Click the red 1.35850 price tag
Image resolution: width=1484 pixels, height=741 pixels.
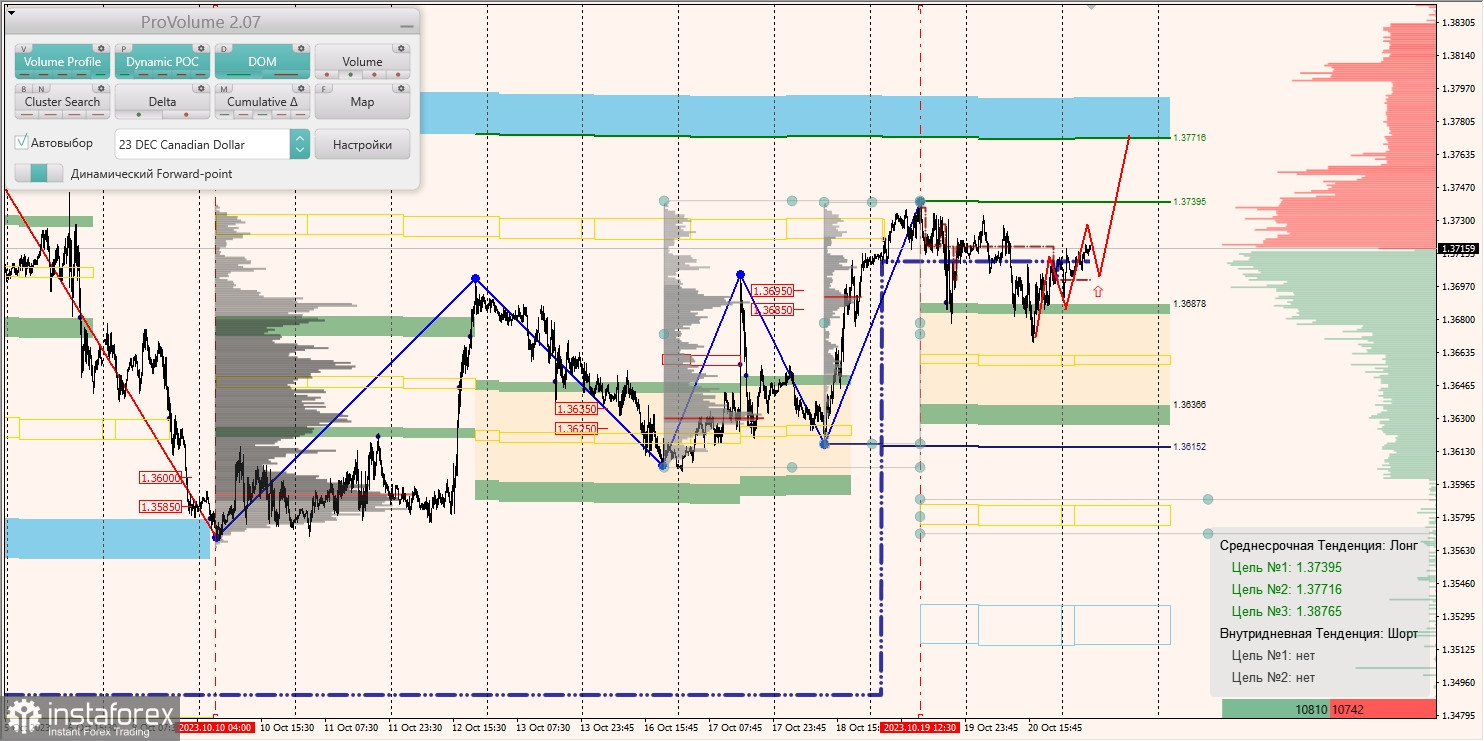pyautogui.click(x=160, y=507)
